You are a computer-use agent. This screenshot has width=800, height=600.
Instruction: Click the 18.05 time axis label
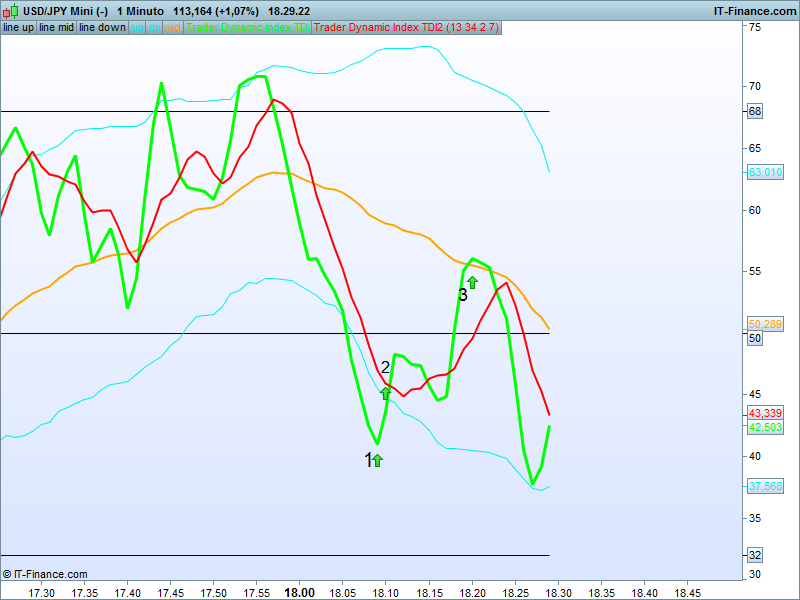[343, 593]
